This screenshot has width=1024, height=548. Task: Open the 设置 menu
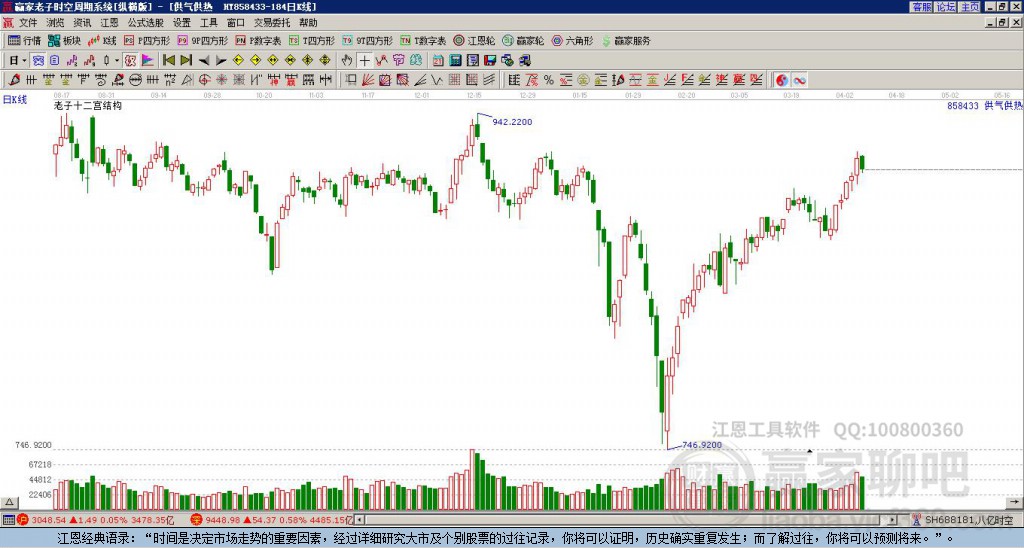(x=182, y=23)
